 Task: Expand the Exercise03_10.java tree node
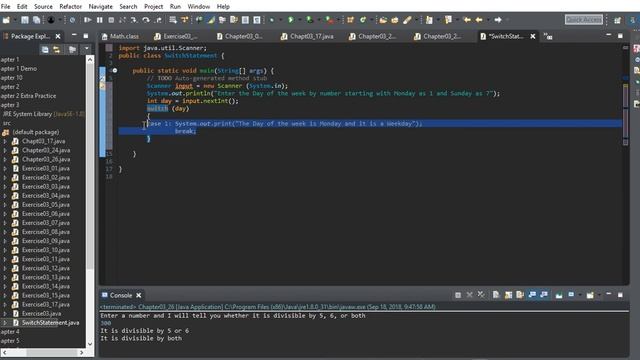[5, 250]
